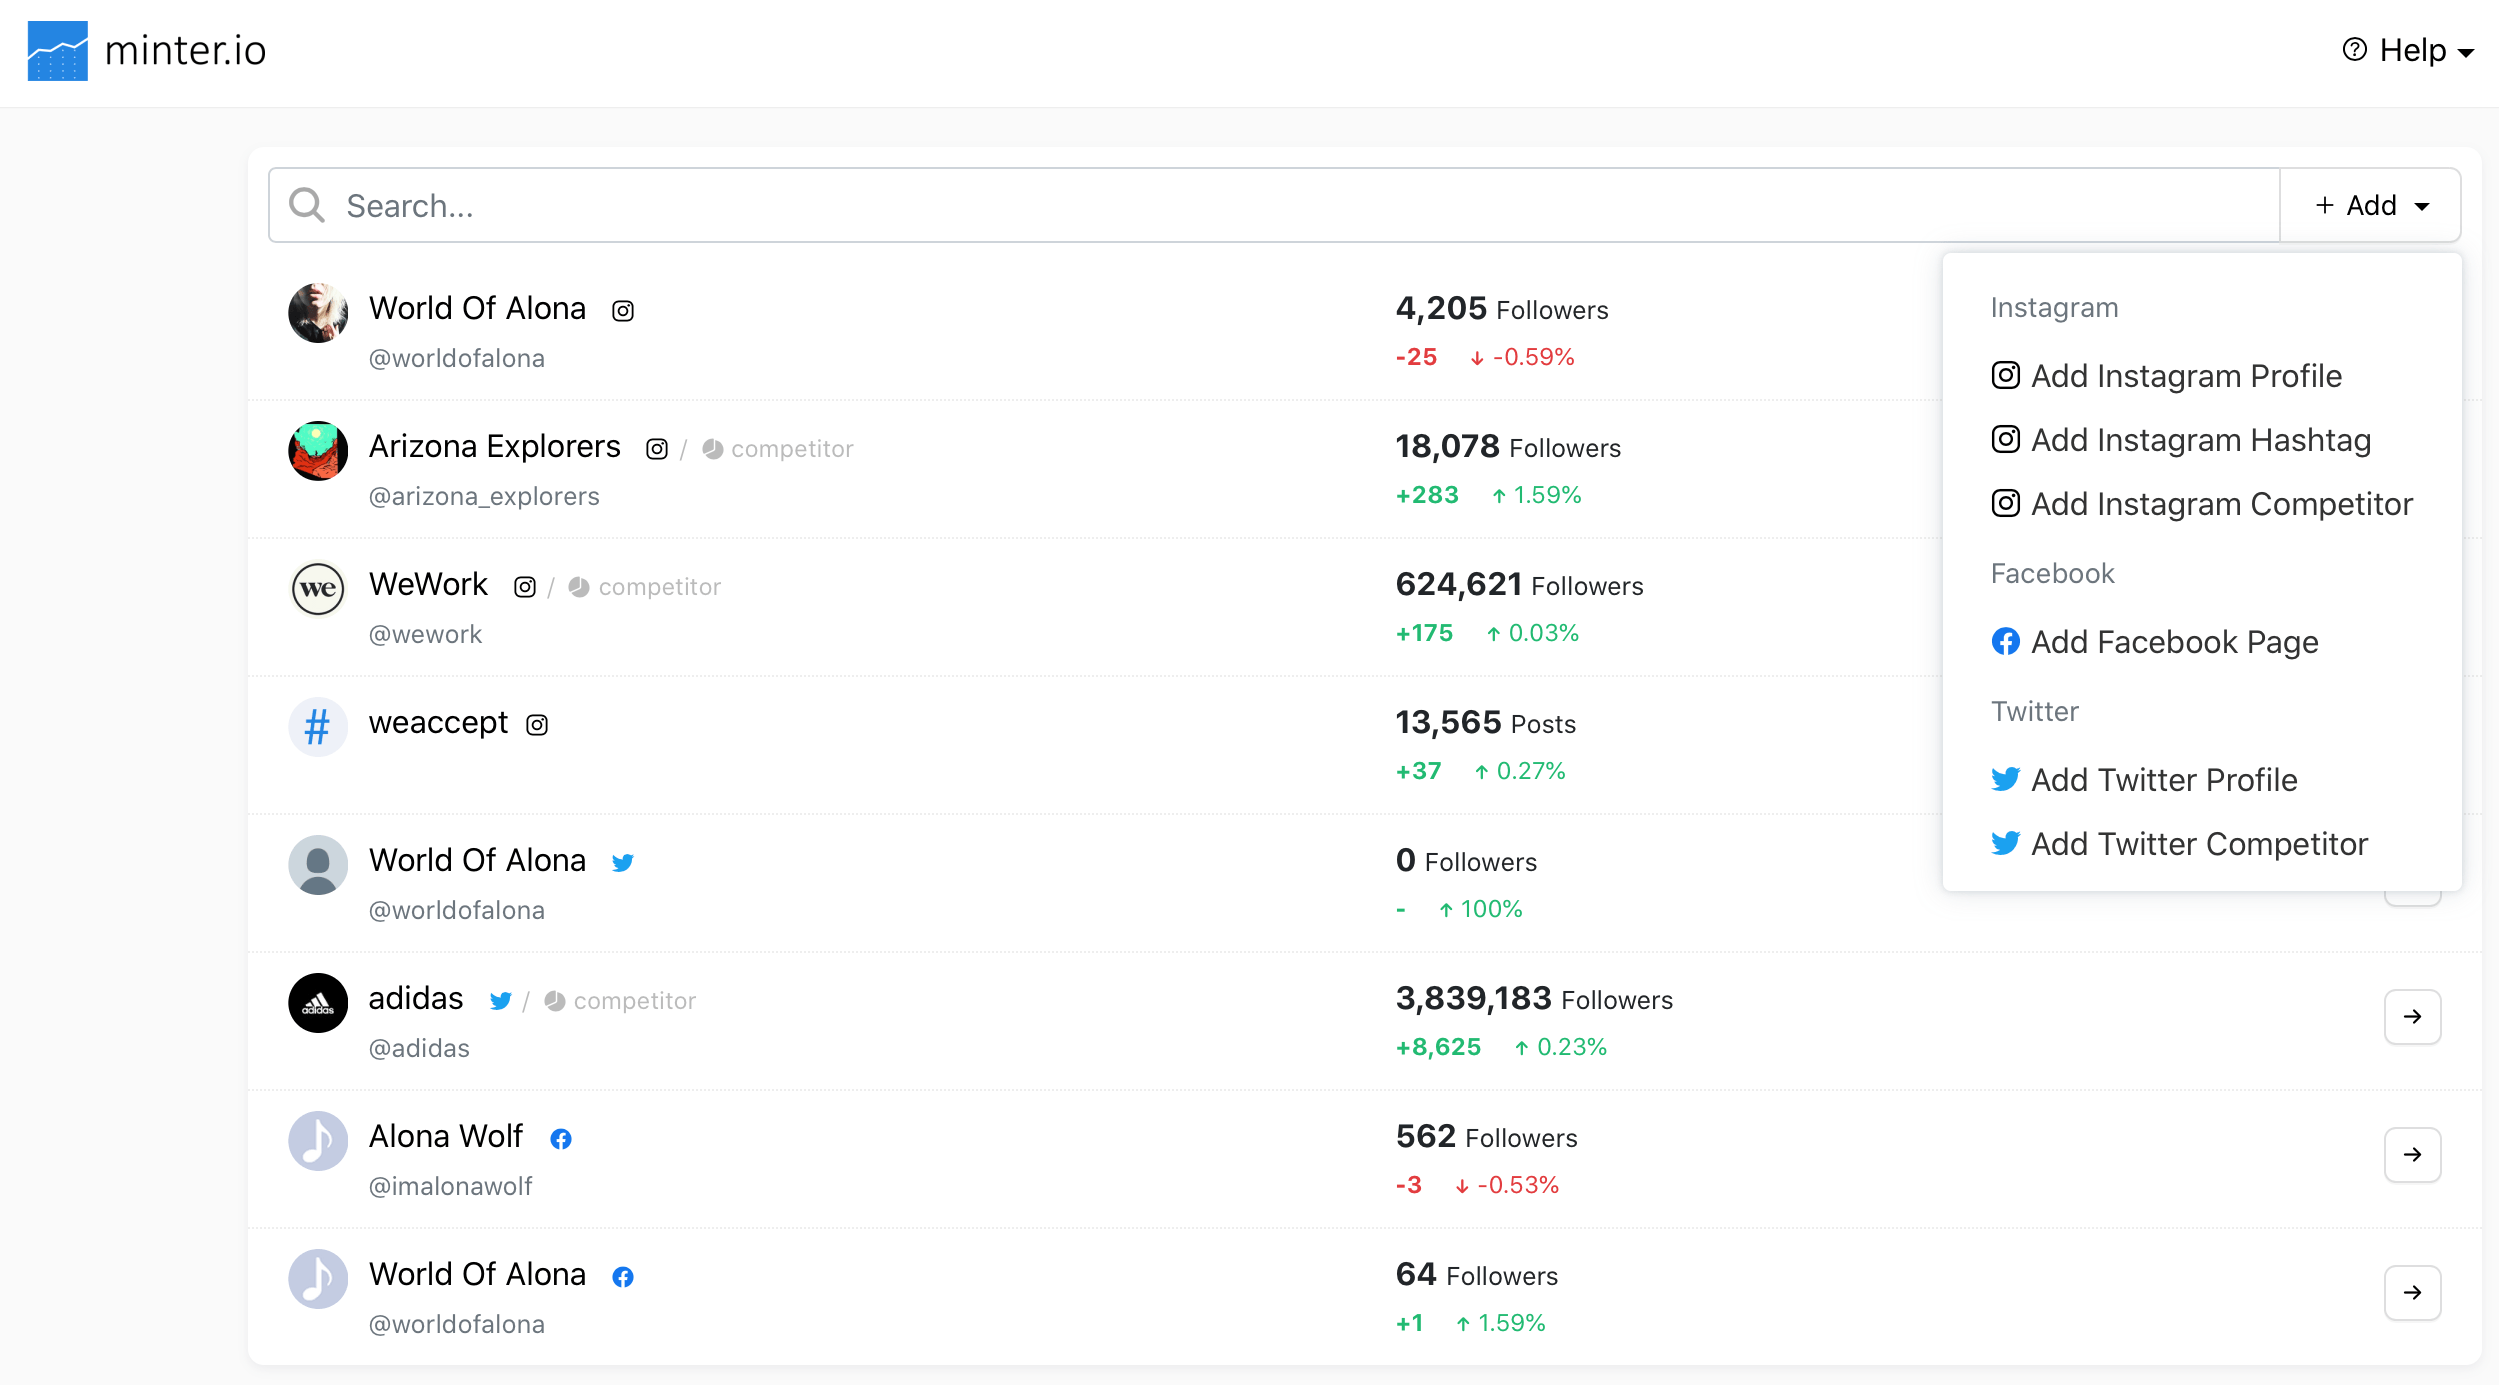Click the minter.io logo
Image resolution: width=2499 pixels, height=1385 pixels.
click(148, 50)
